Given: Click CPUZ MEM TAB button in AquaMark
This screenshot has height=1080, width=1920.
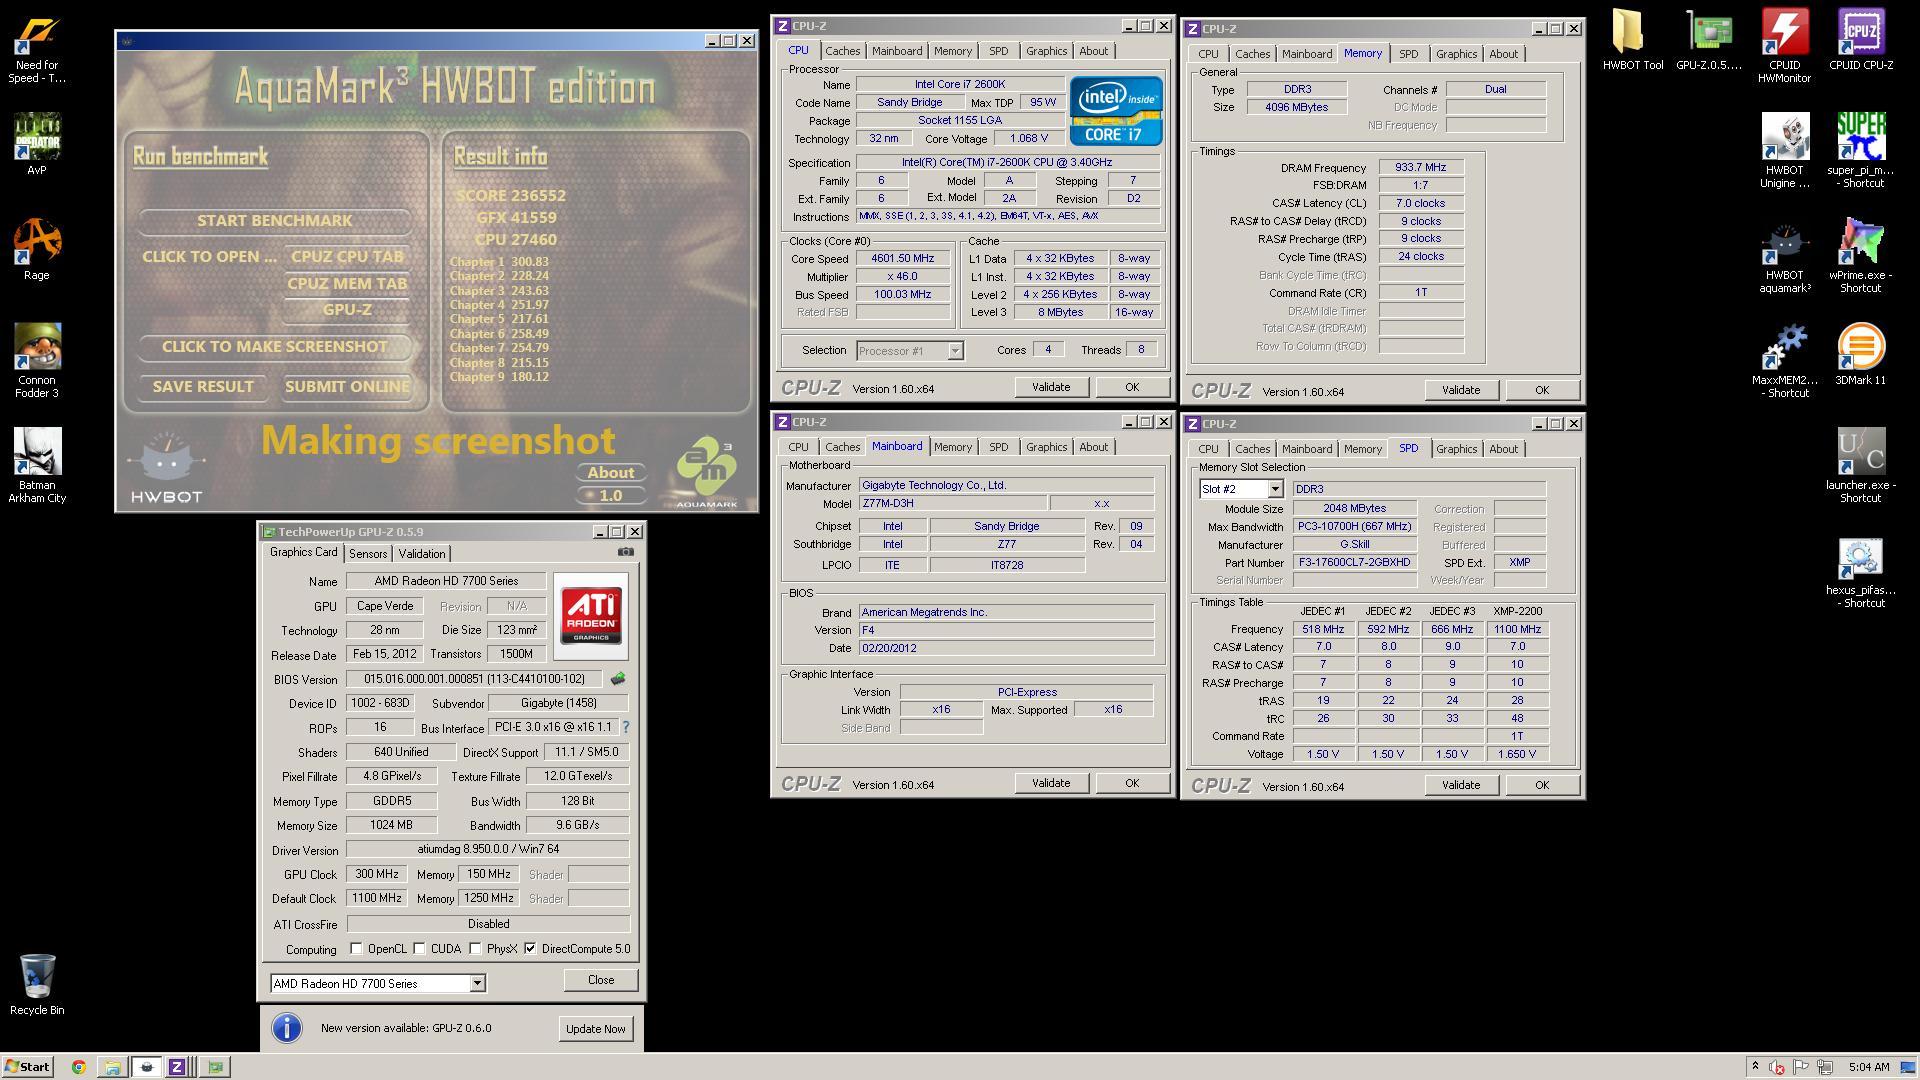Looking at the screenshot, I should pos(347,283).
